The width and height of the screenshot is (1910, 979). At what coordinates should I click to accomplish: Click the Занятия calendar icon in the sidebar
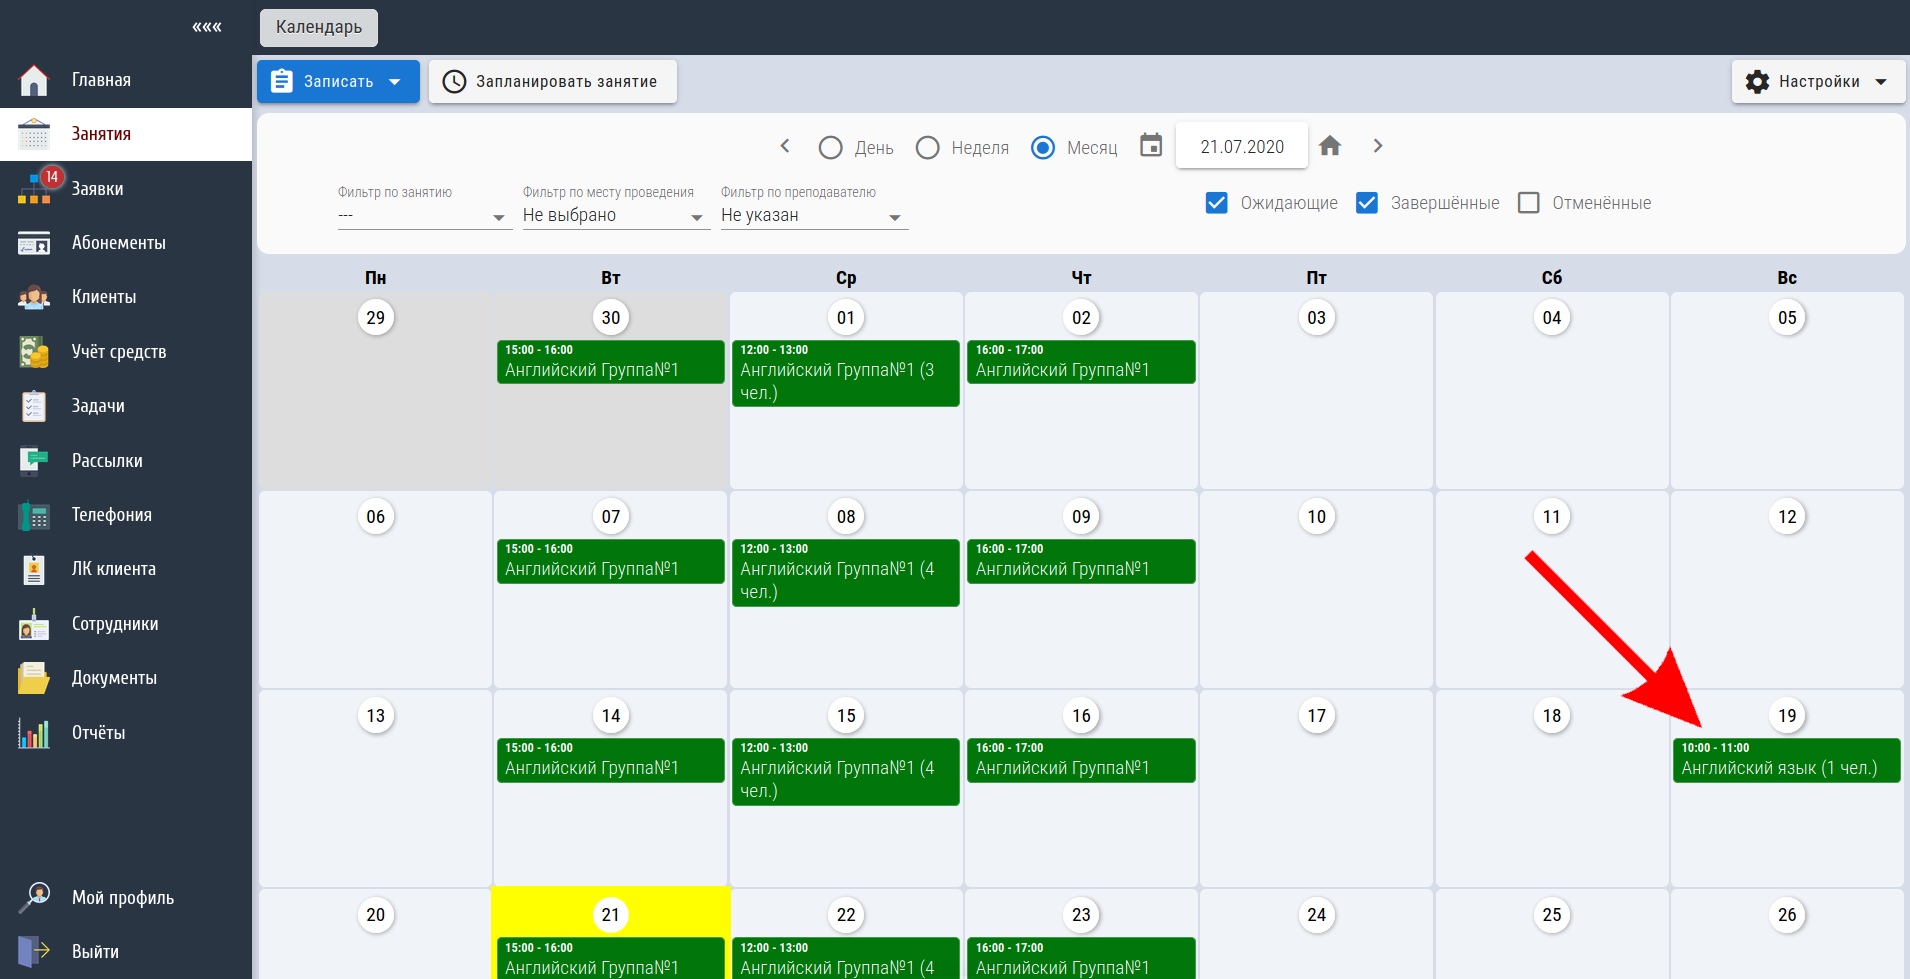pos(34,134)
